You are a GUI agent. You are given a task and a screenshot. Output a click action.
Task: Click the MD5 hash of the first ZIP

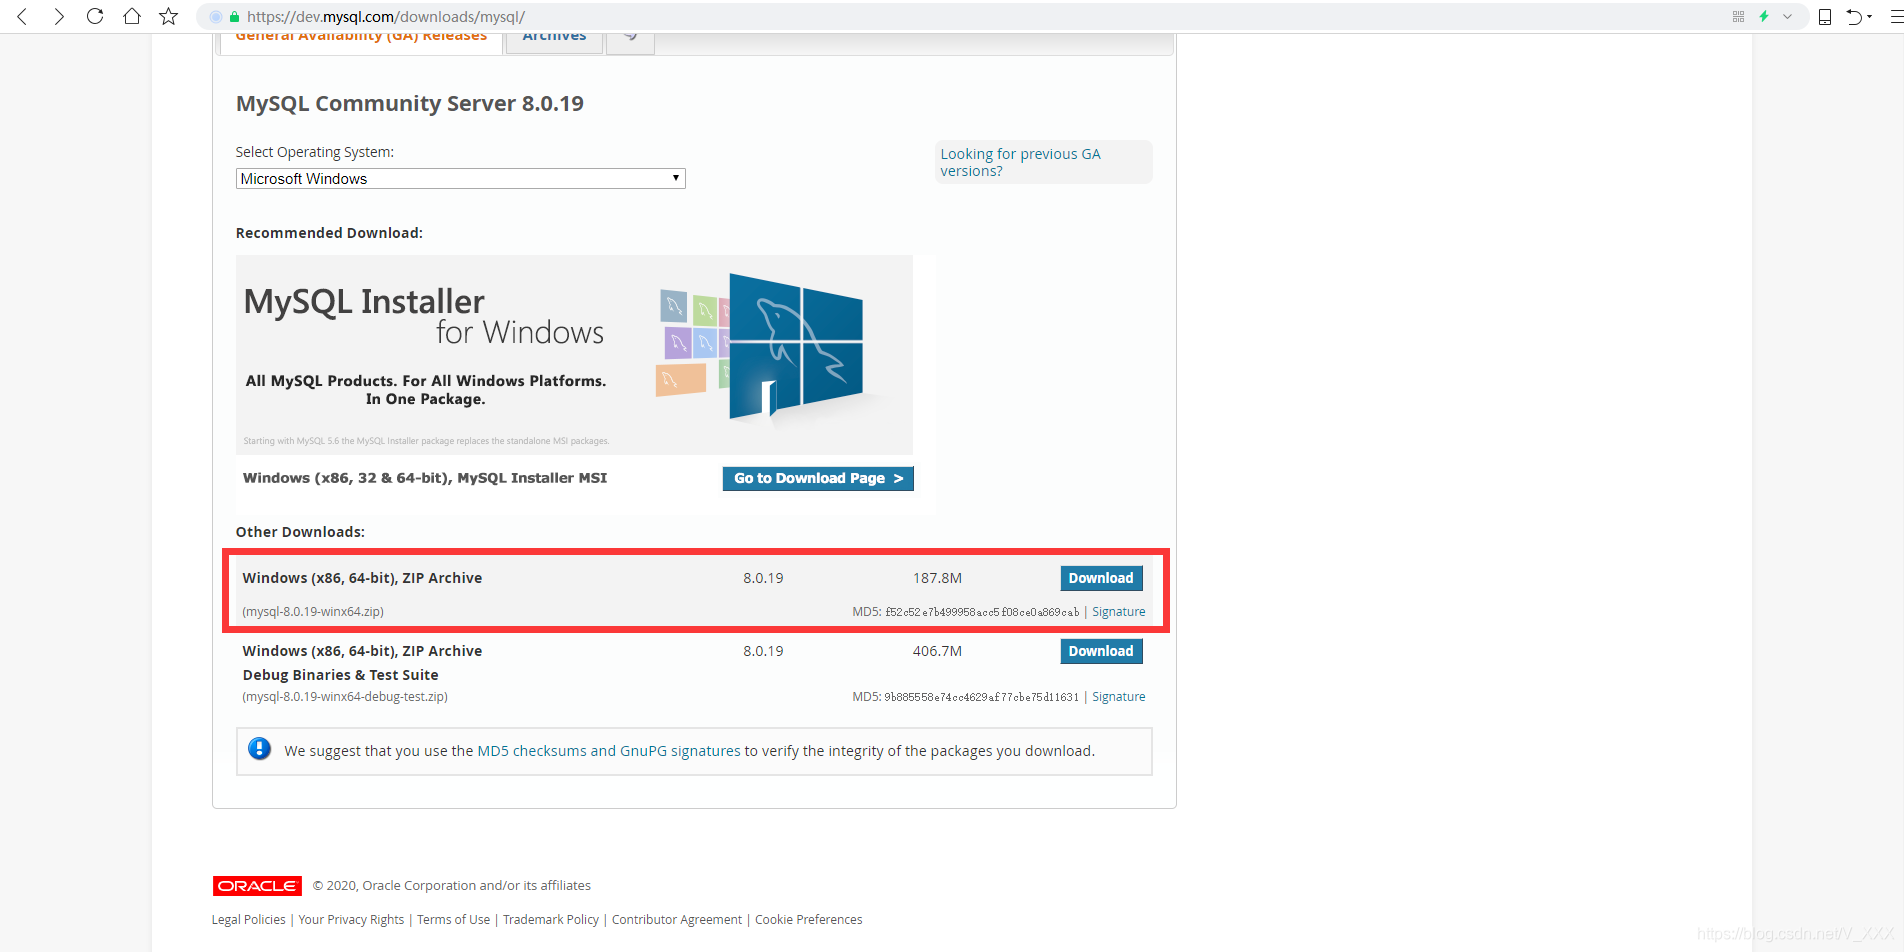click(x=982, y=612)
